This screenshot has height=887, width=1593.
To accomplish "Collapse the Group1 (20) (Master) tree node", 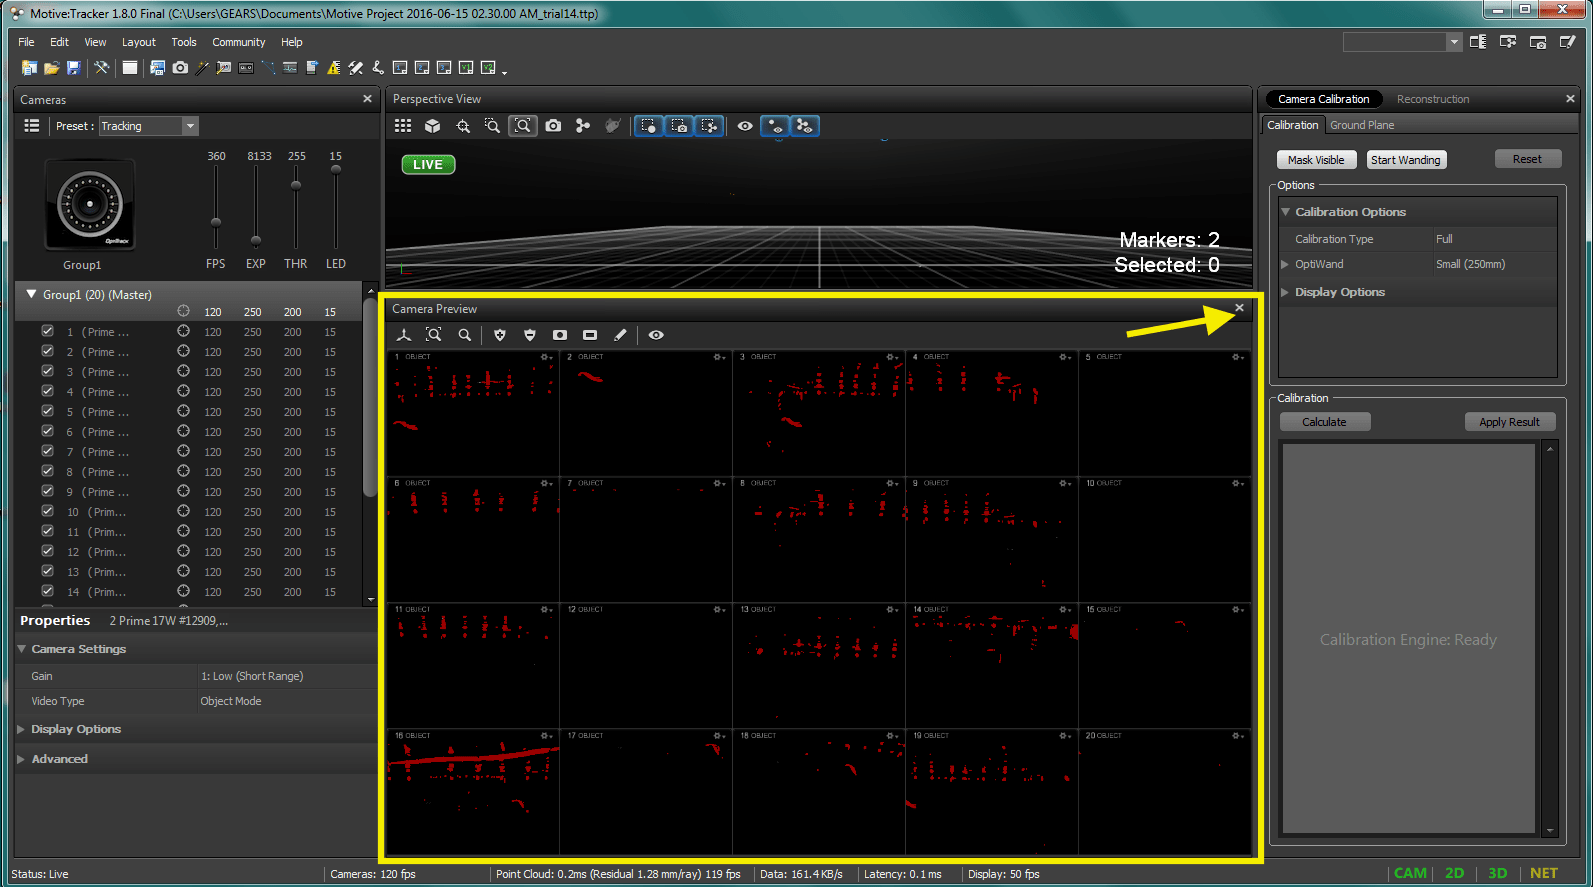I will (31, 295).
